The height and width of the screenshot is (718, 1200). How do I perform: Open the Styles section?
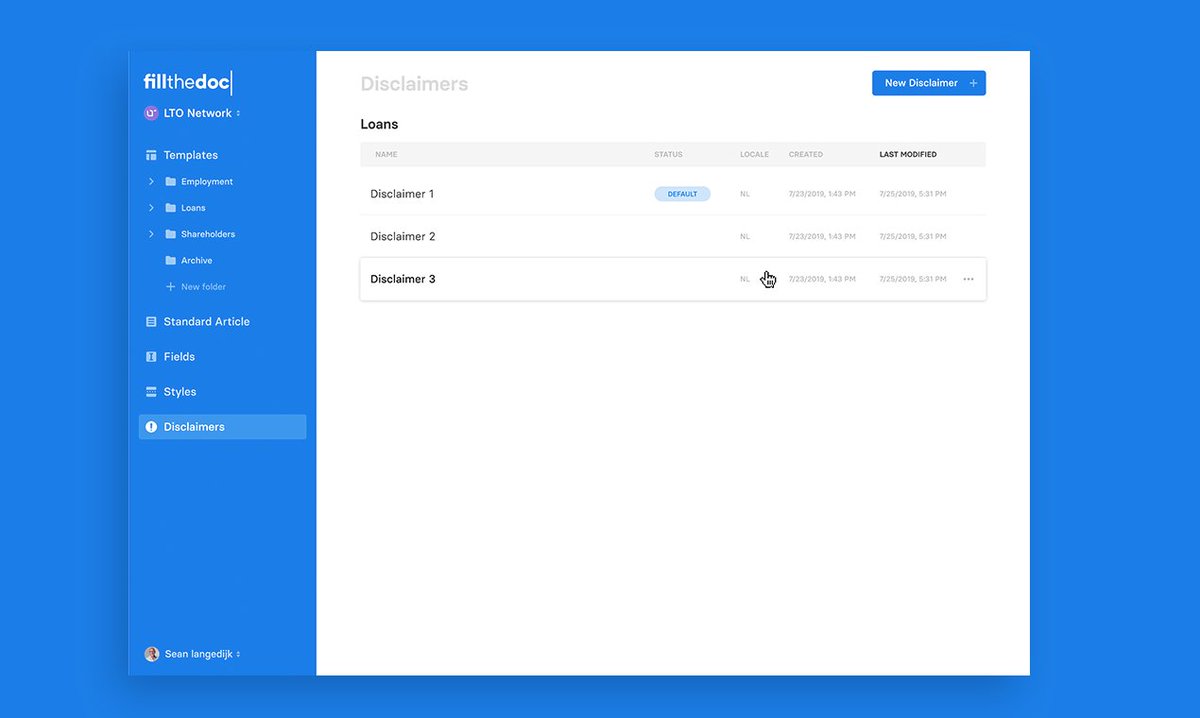coord(180,392)
